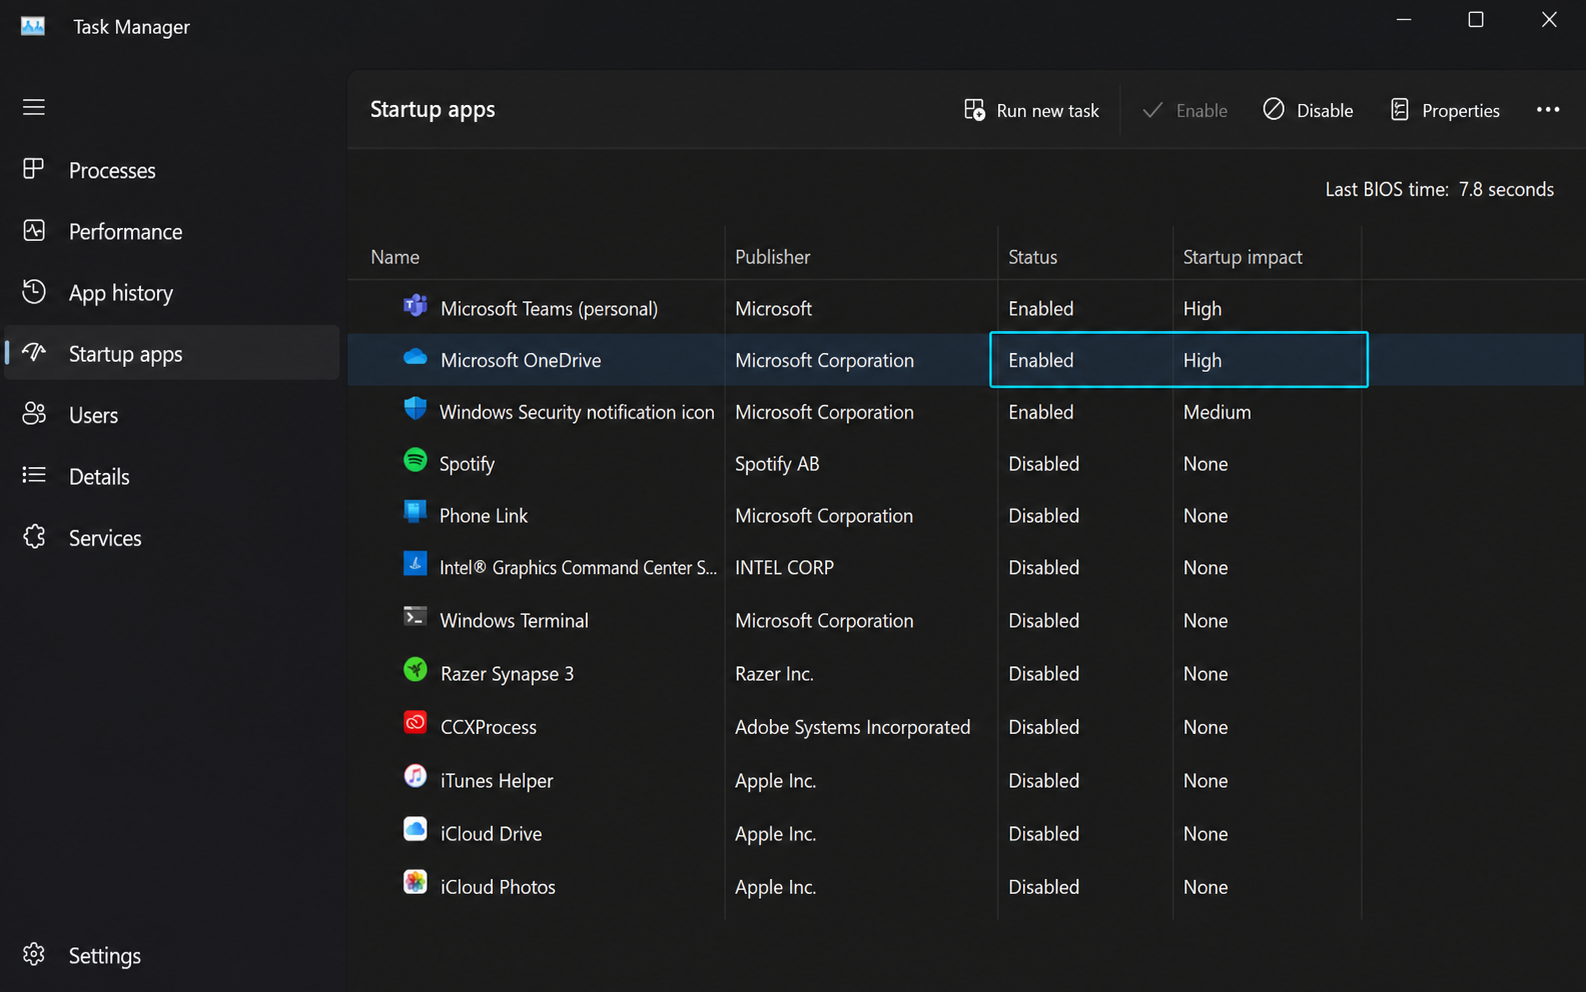
Task: Click the Startup apps page heading
Action: pos(432,110)
